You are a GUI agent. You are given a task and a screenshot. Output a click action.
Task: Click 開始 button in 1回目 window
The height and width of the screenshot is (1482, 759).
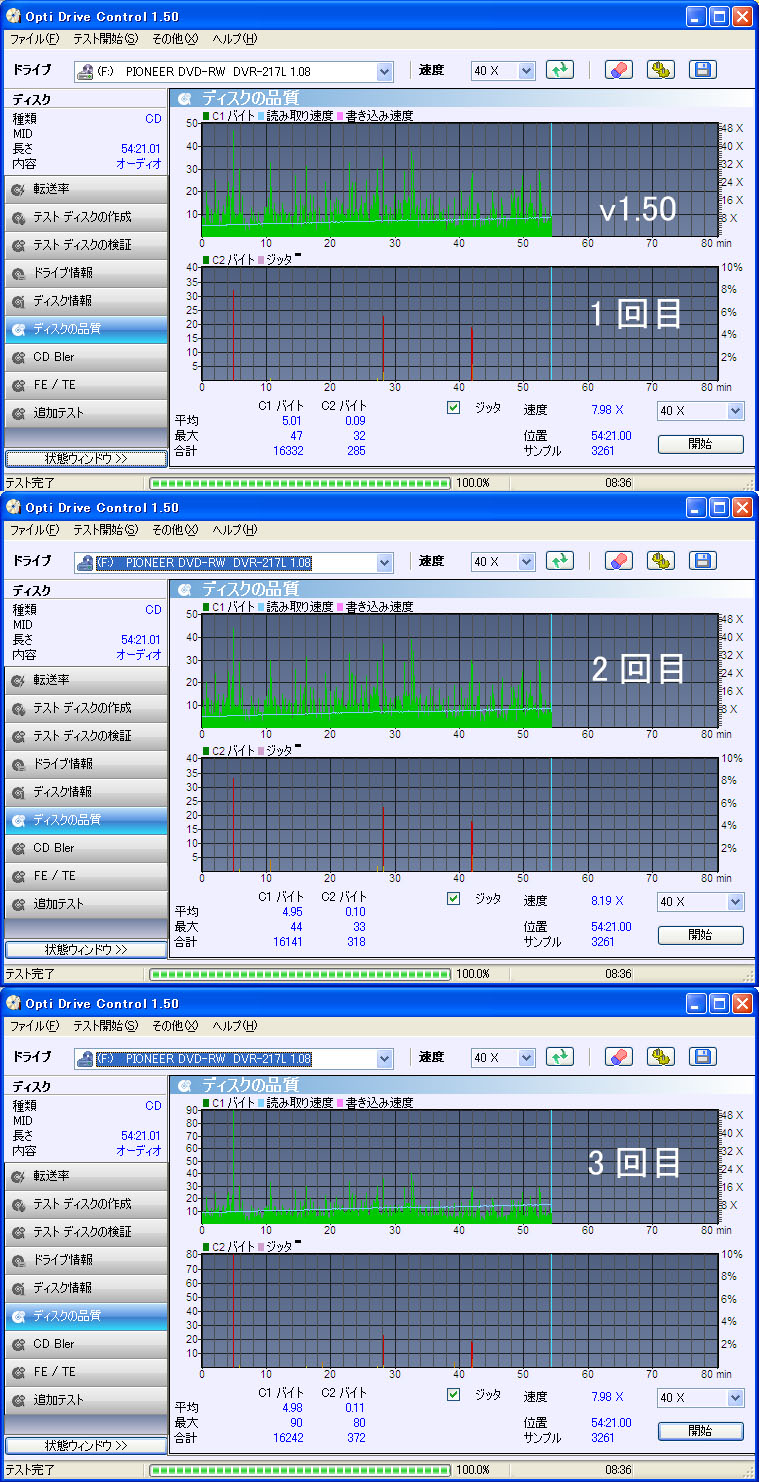coord(700,444)
